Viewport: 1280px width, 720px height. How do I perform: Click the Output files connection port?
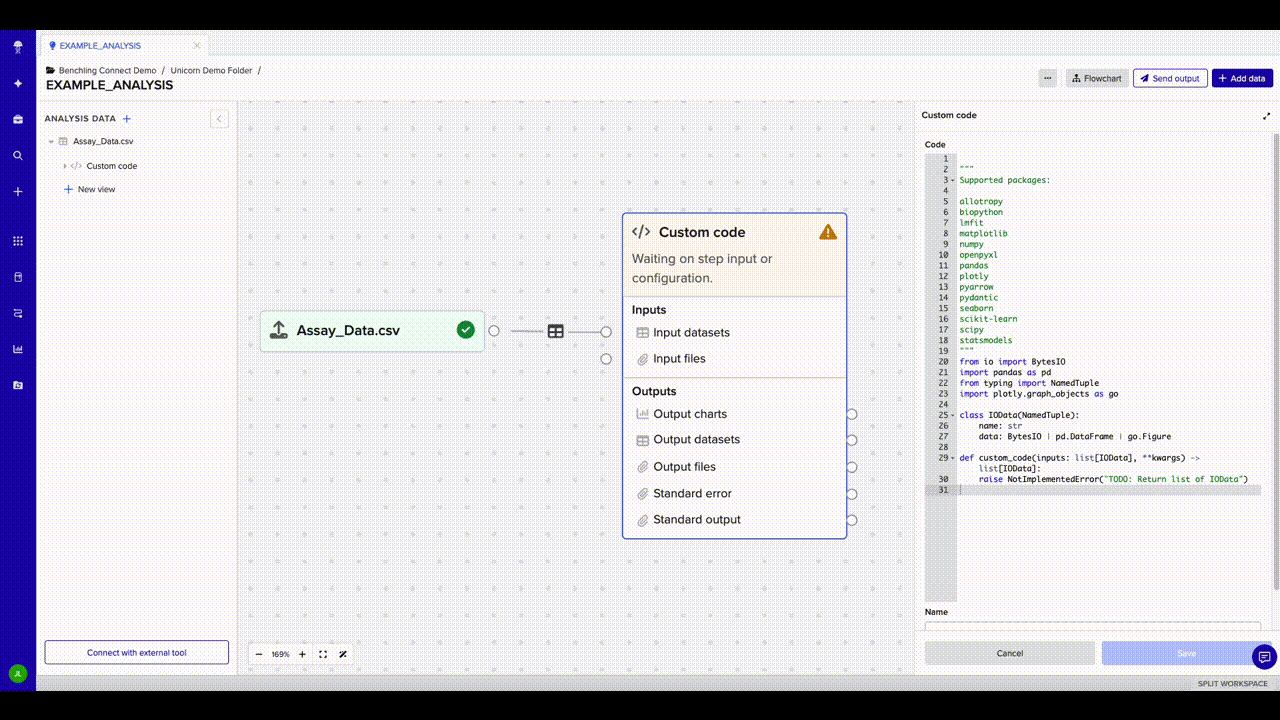[x=852, y=467]
